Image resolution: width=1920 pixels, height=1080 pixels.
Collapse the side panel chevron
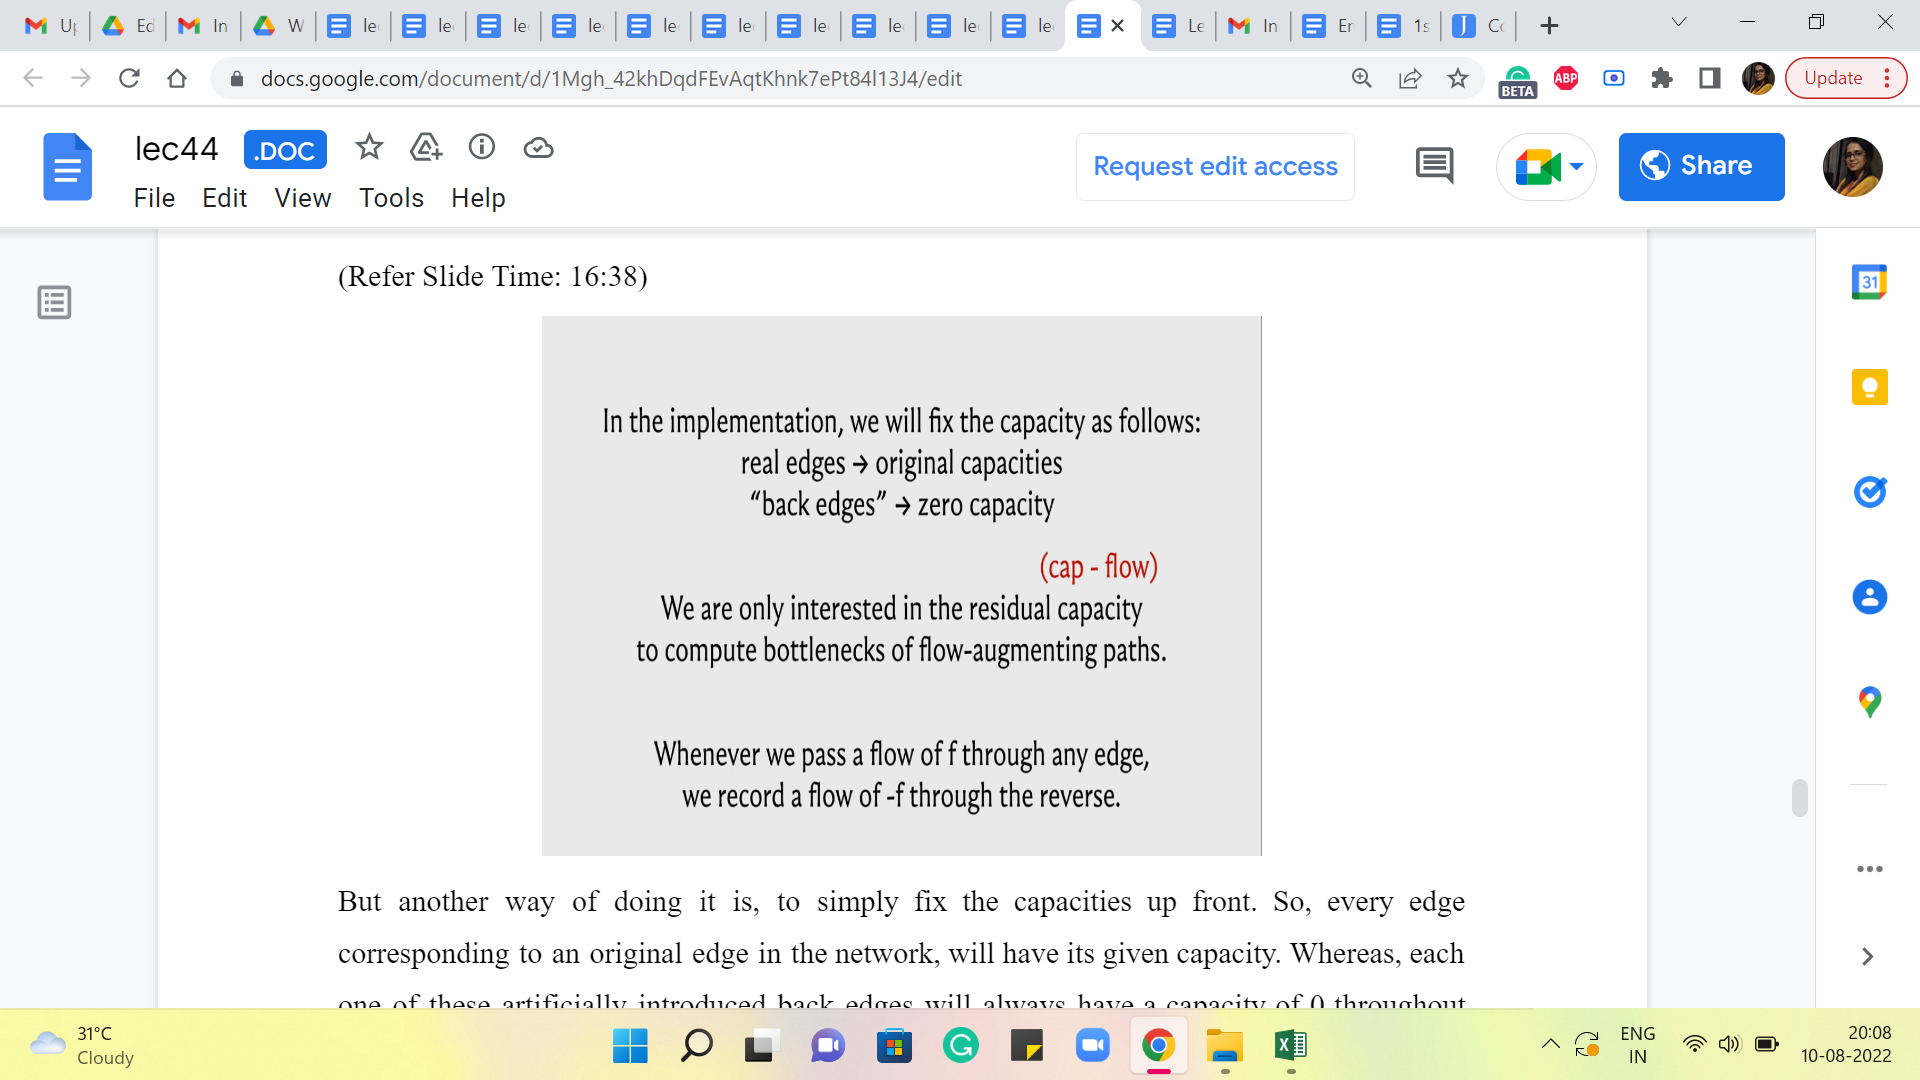[x=1867, y=957]
